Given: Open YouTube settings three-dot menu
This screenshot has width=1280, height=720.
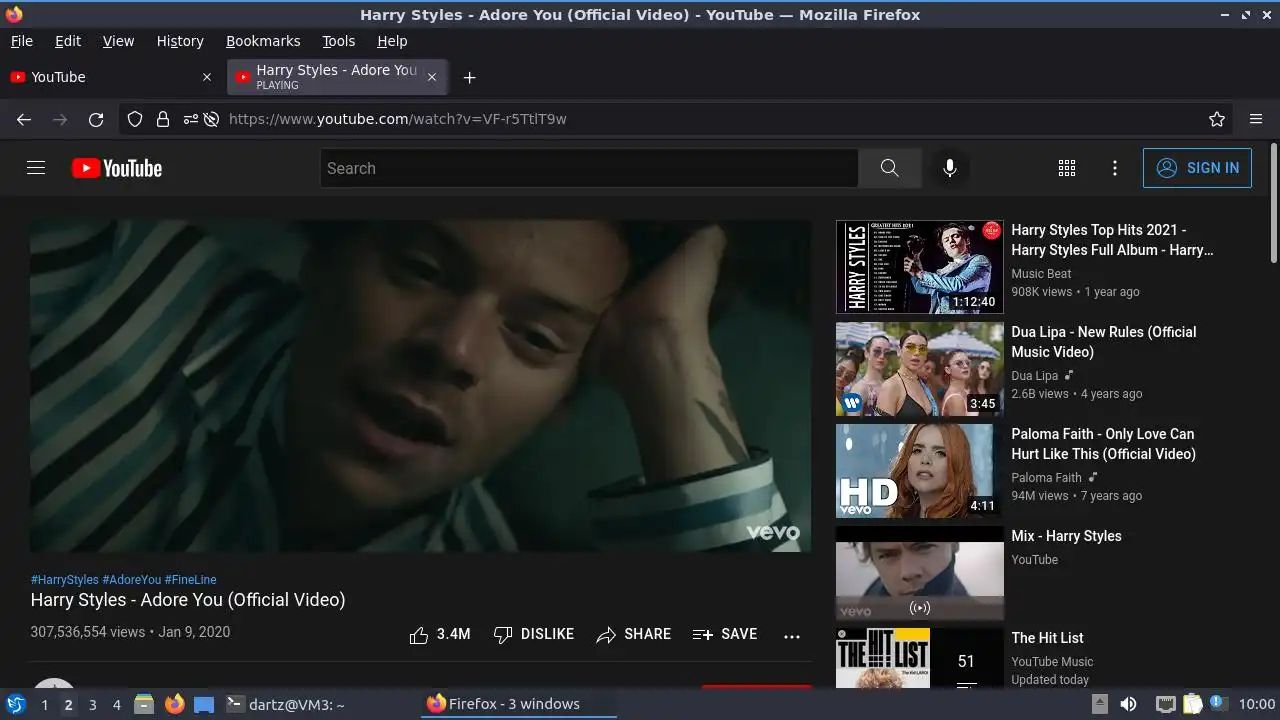Looking at the screenshot, I should 1115,168.
